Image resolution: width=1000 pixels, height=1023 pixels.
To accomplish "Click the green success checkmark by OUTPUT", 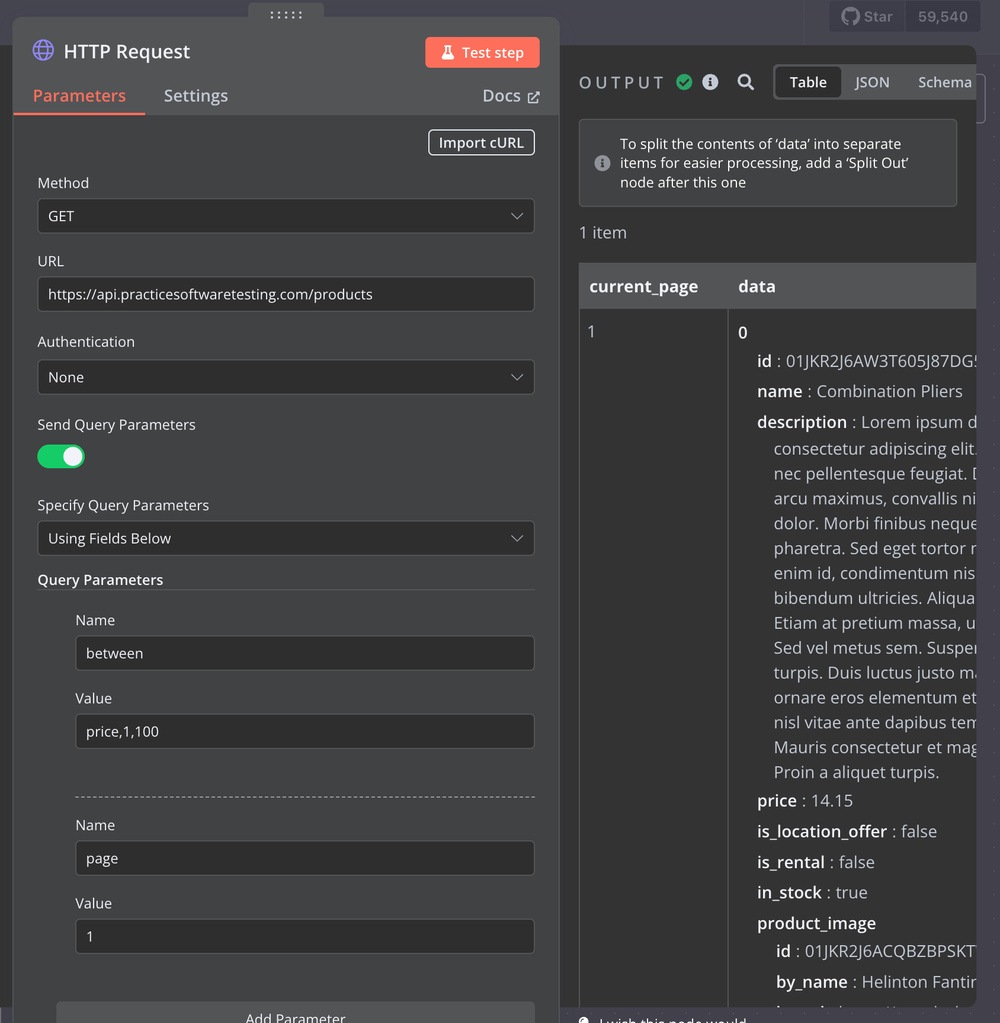I will [x=684, y=82].
